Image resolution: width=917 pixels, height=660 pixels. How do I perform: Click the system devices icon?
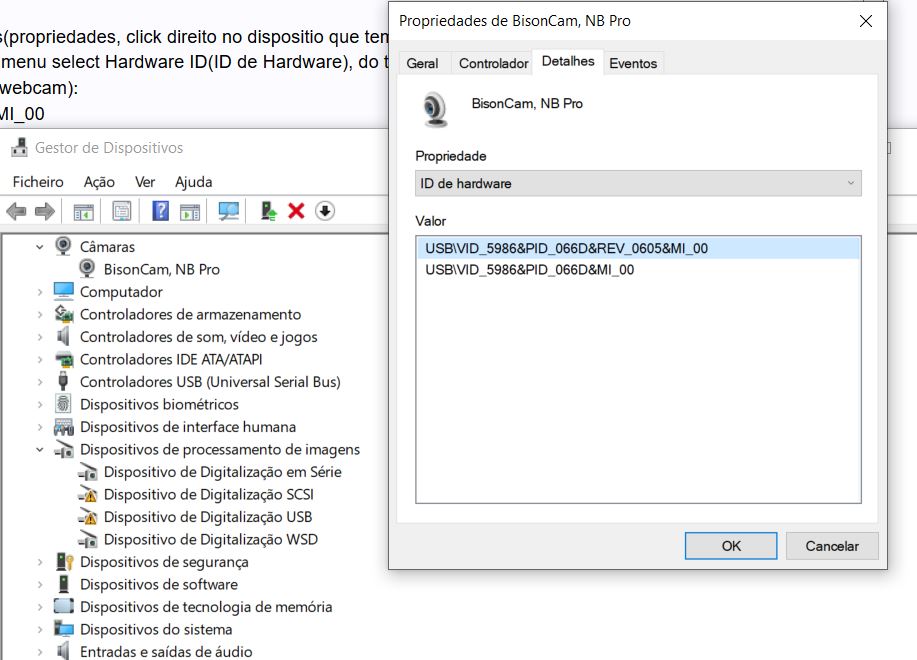(x=63, y=629)
